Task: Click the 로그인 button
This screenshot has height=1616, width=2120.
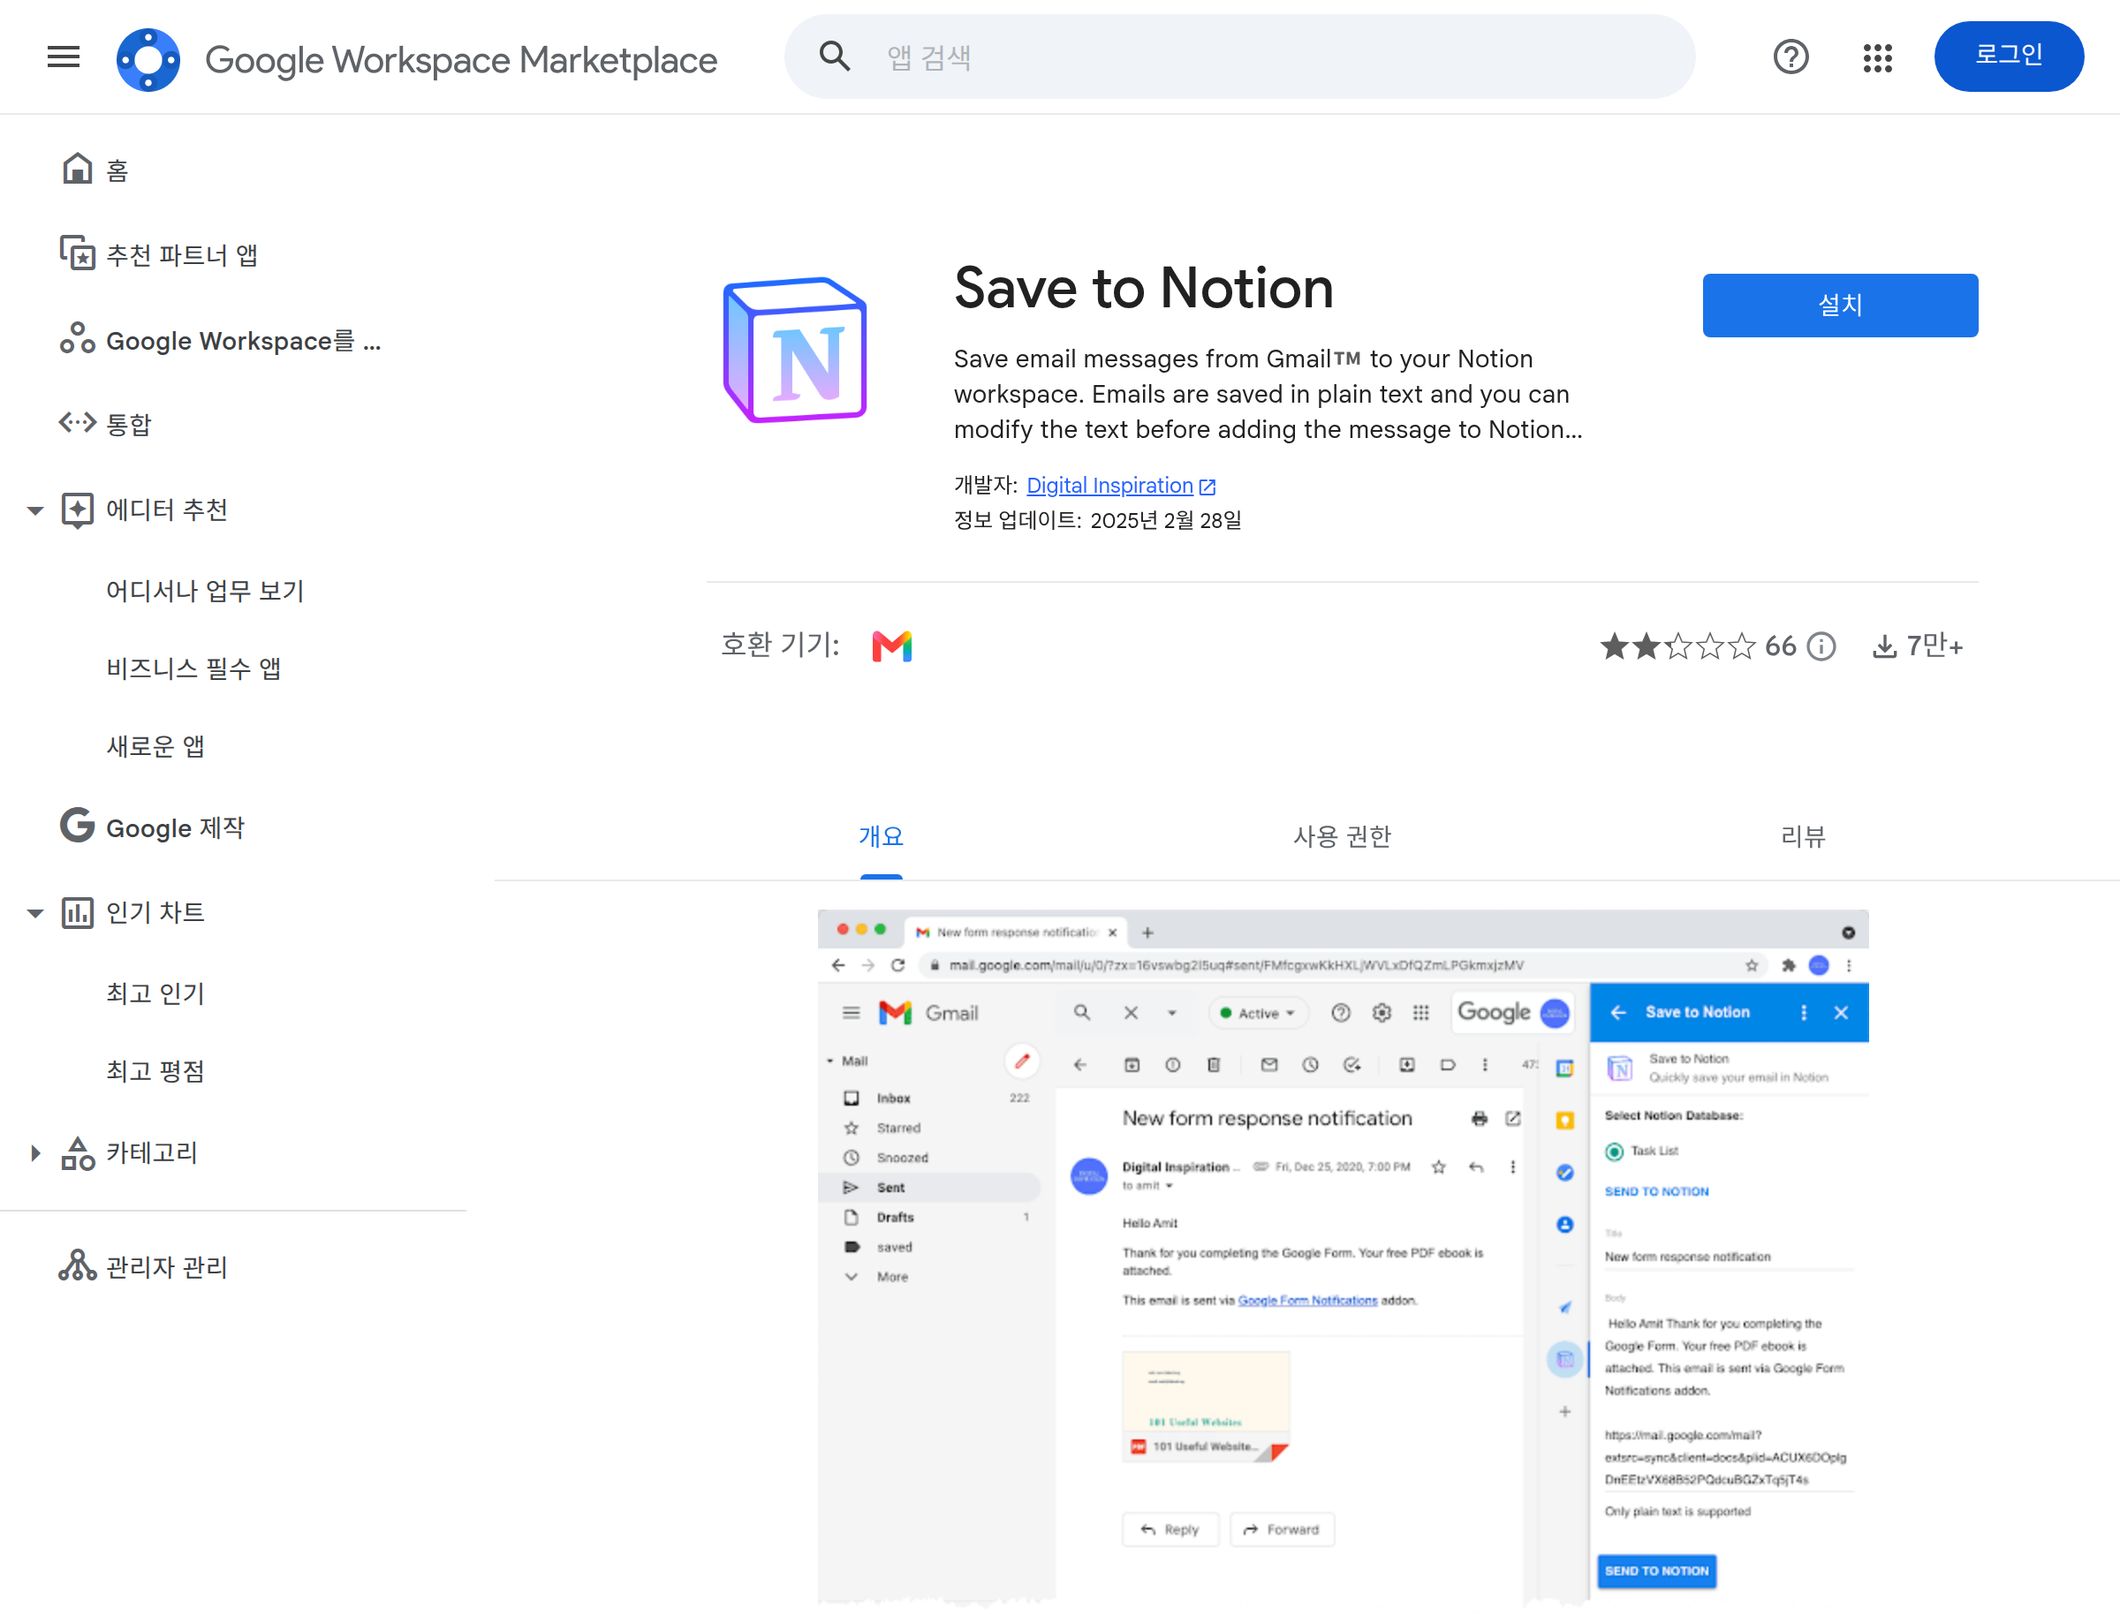Action: pos(2009,56)
